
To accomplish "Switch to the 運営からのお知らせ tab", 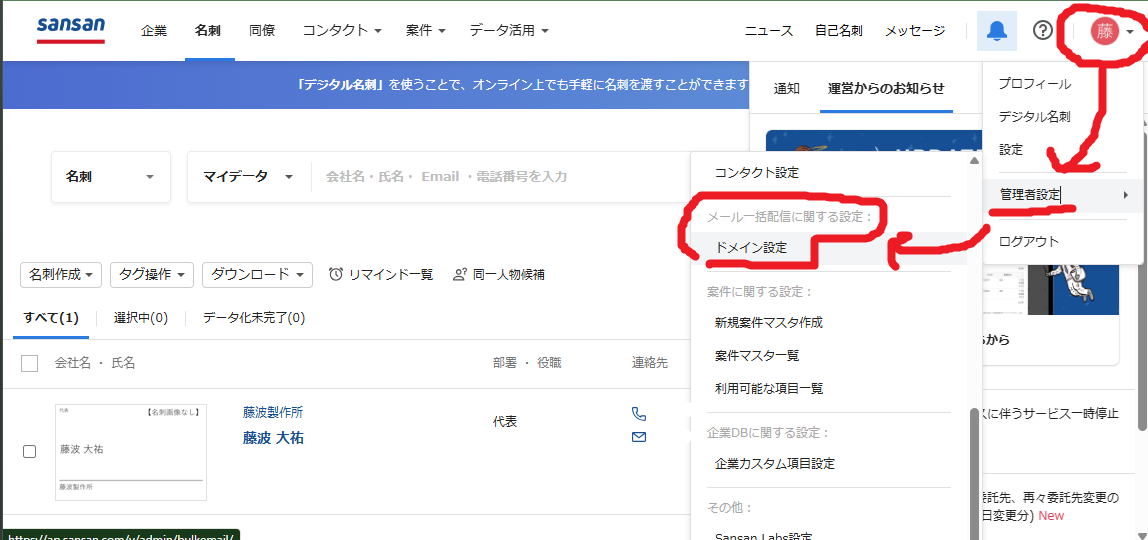I will (x=885, y=88).
